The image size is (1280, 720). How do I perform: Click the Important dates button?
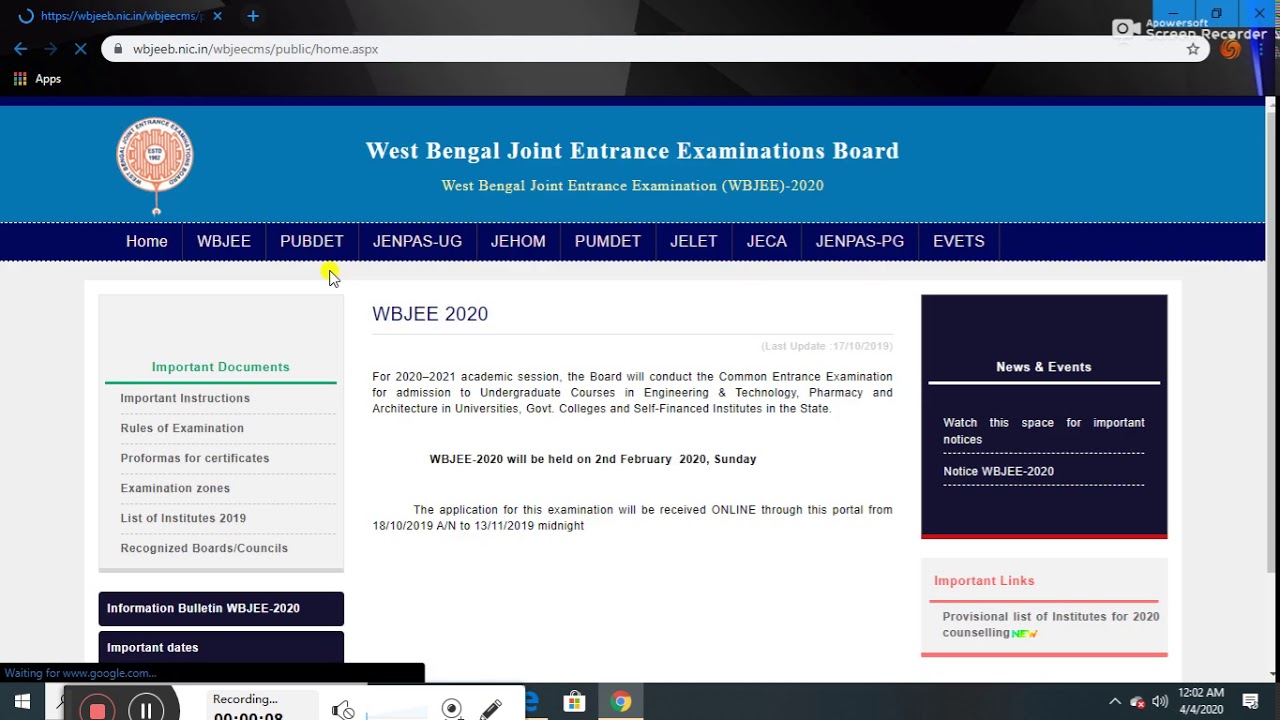pyautogui.click(x=221, y=647)
